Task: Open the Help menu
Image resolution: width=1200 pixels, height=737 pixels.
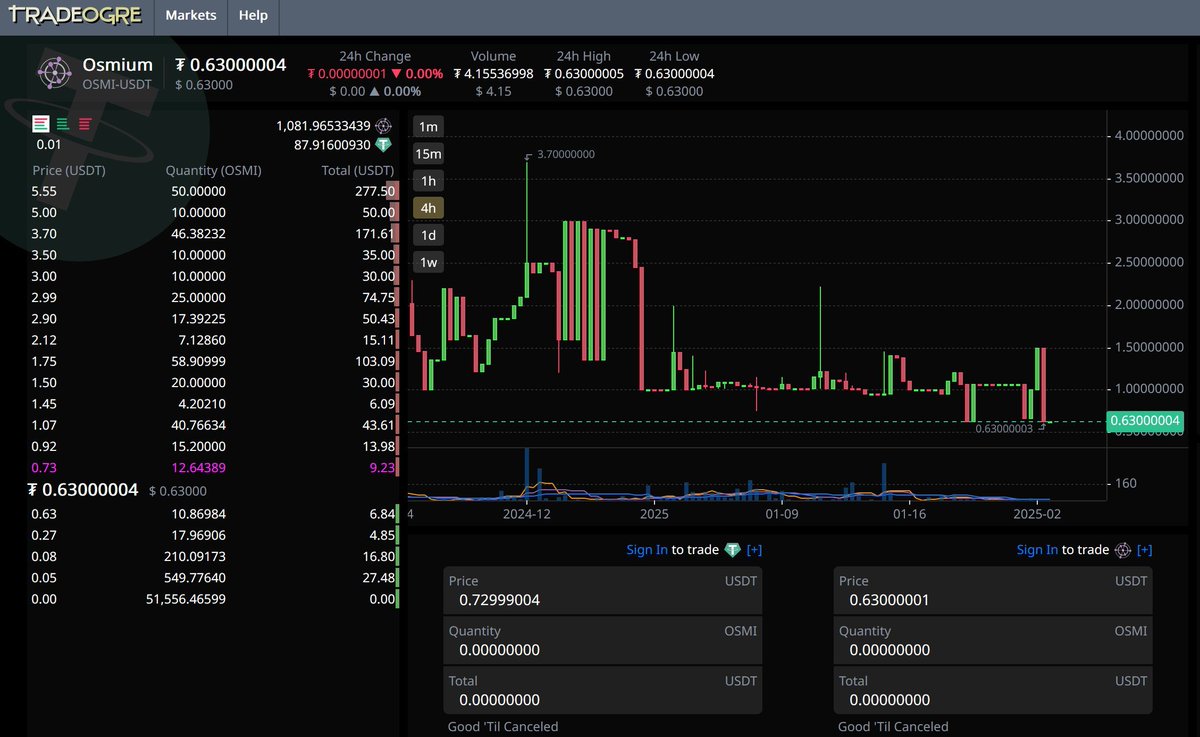Action: (253, 16)
